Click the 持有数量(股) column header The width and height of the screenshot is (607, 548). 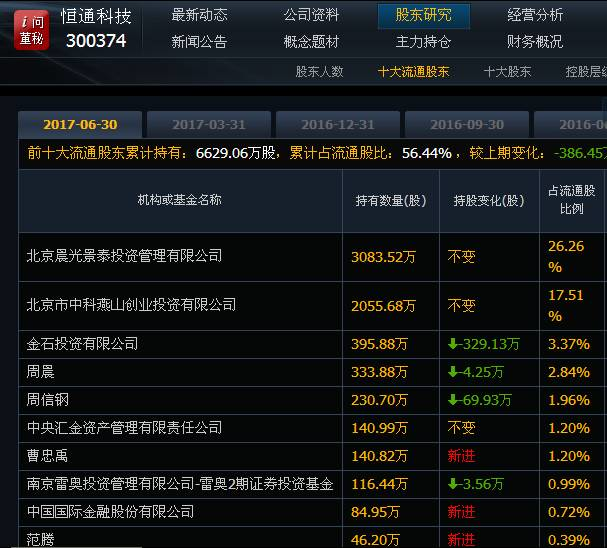391,201
